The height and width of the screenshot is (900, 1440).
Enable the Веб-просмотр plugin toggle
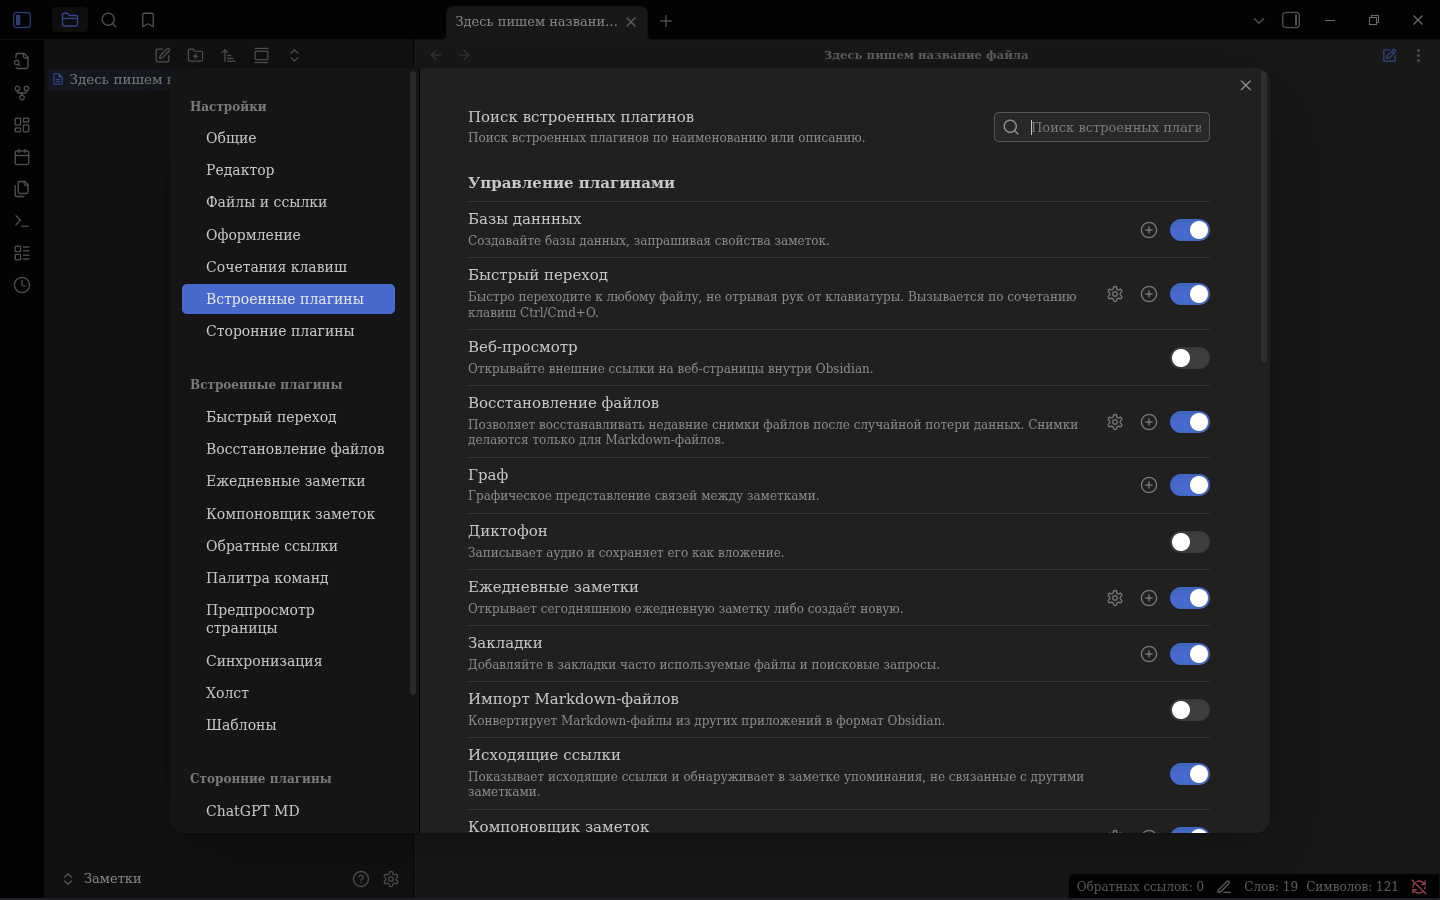(x=1189, y=358)
